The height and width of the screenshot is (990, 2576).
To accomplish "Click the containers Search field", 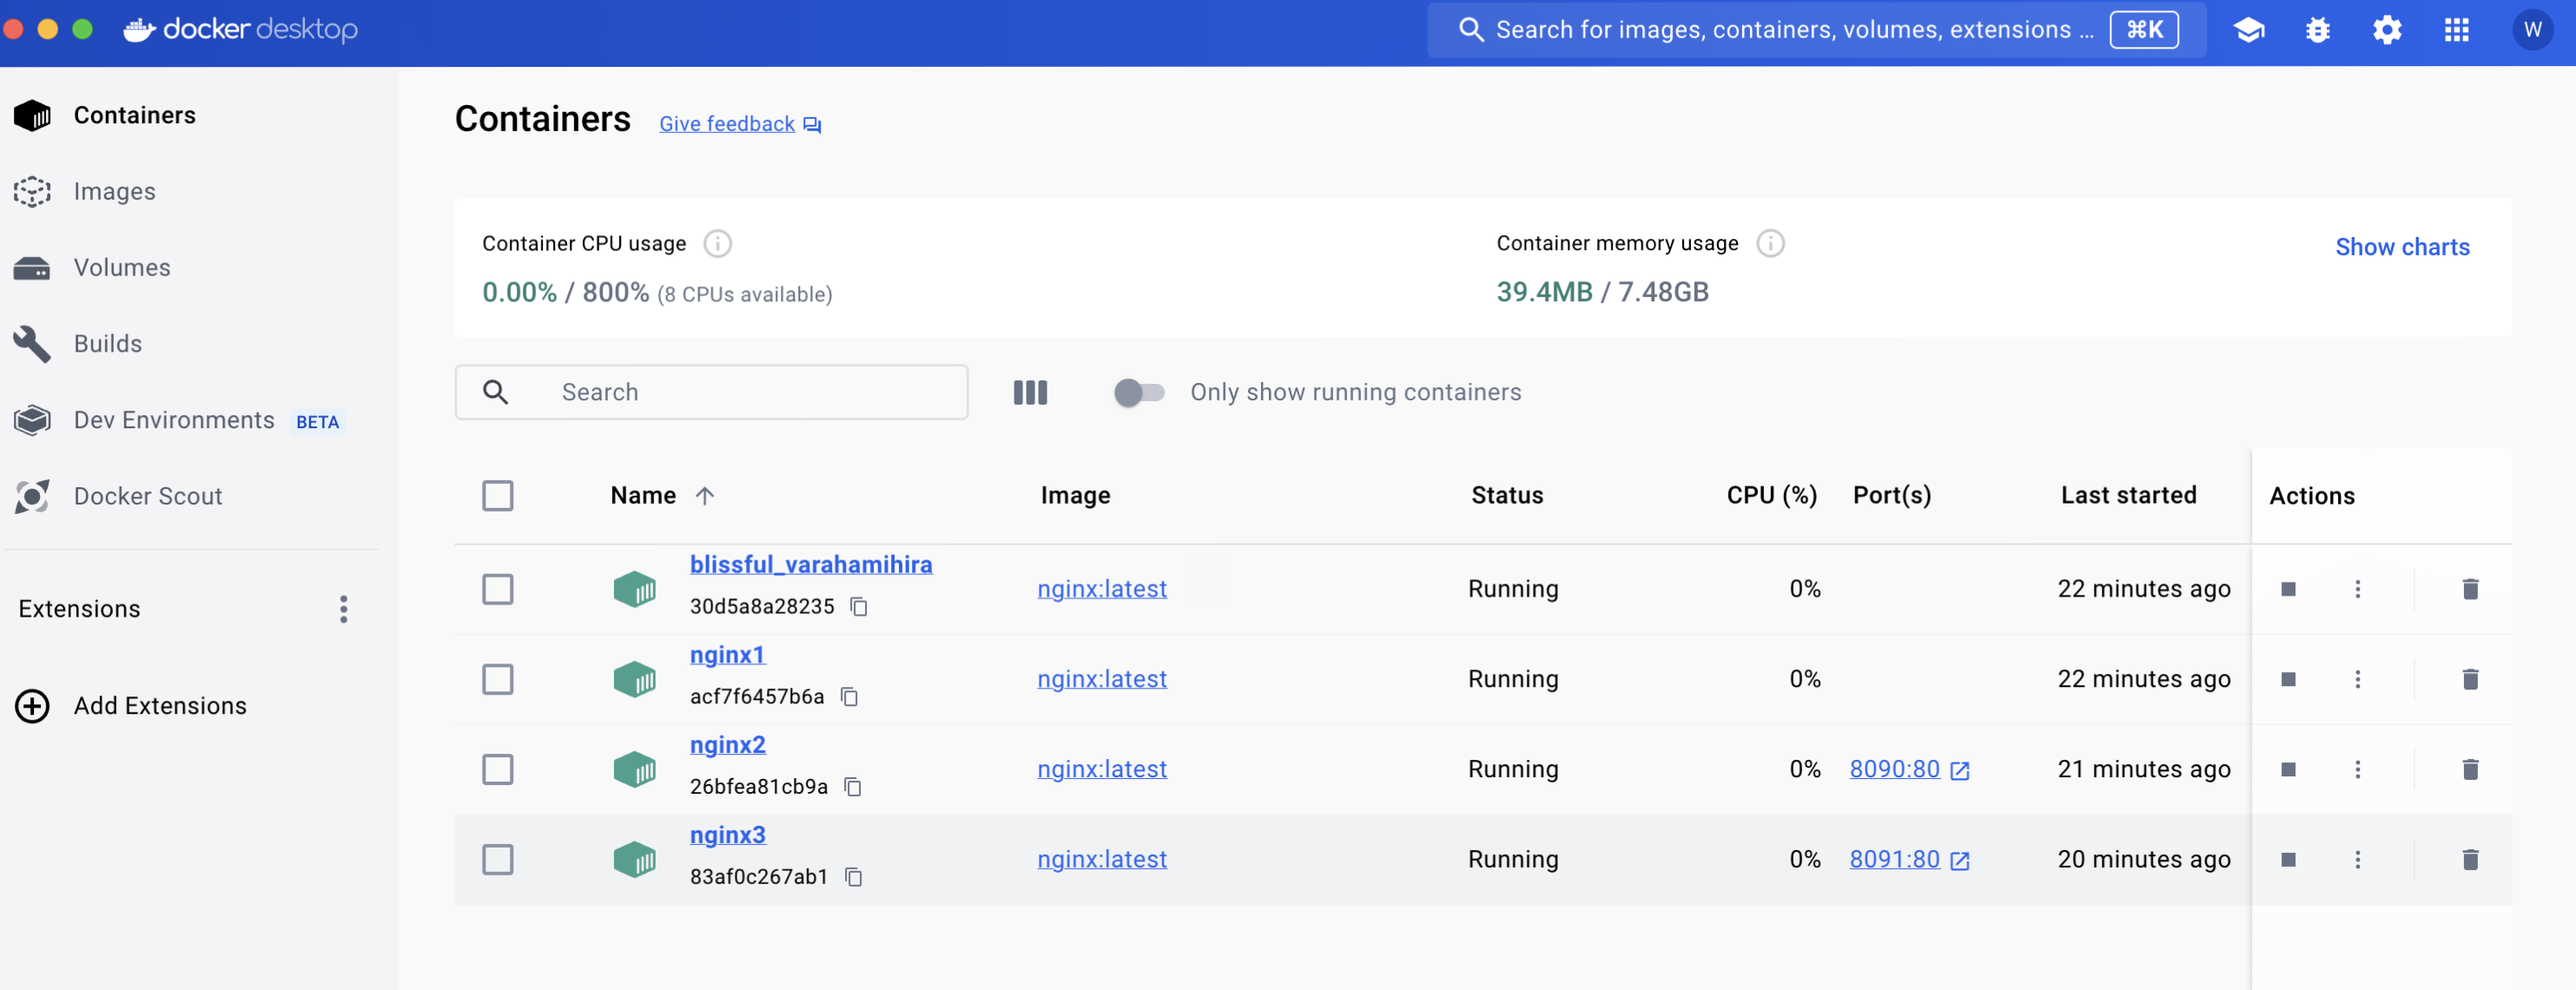I will pos(711,392).
